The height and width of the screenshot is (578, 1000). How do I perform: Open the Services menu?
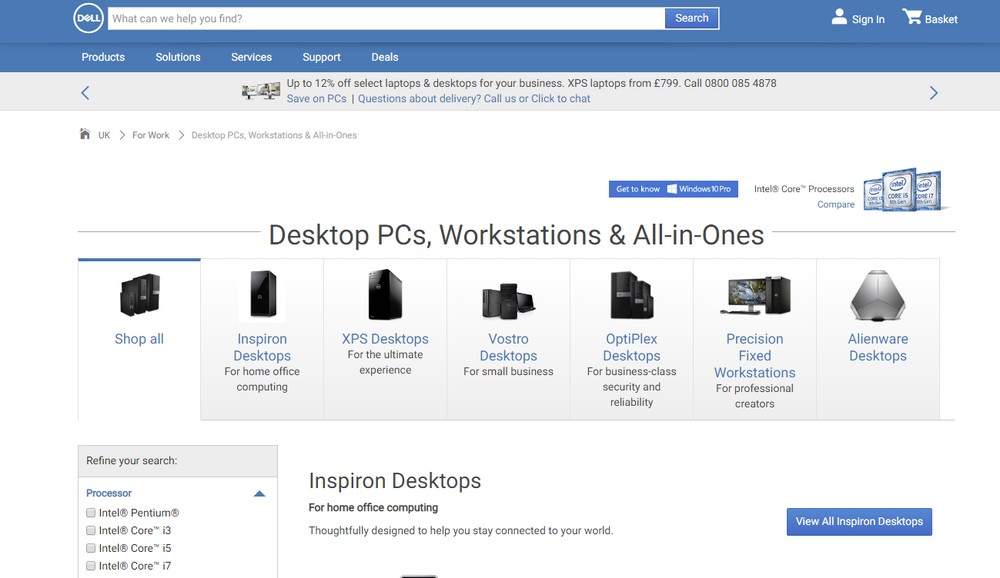click(251, 57)
